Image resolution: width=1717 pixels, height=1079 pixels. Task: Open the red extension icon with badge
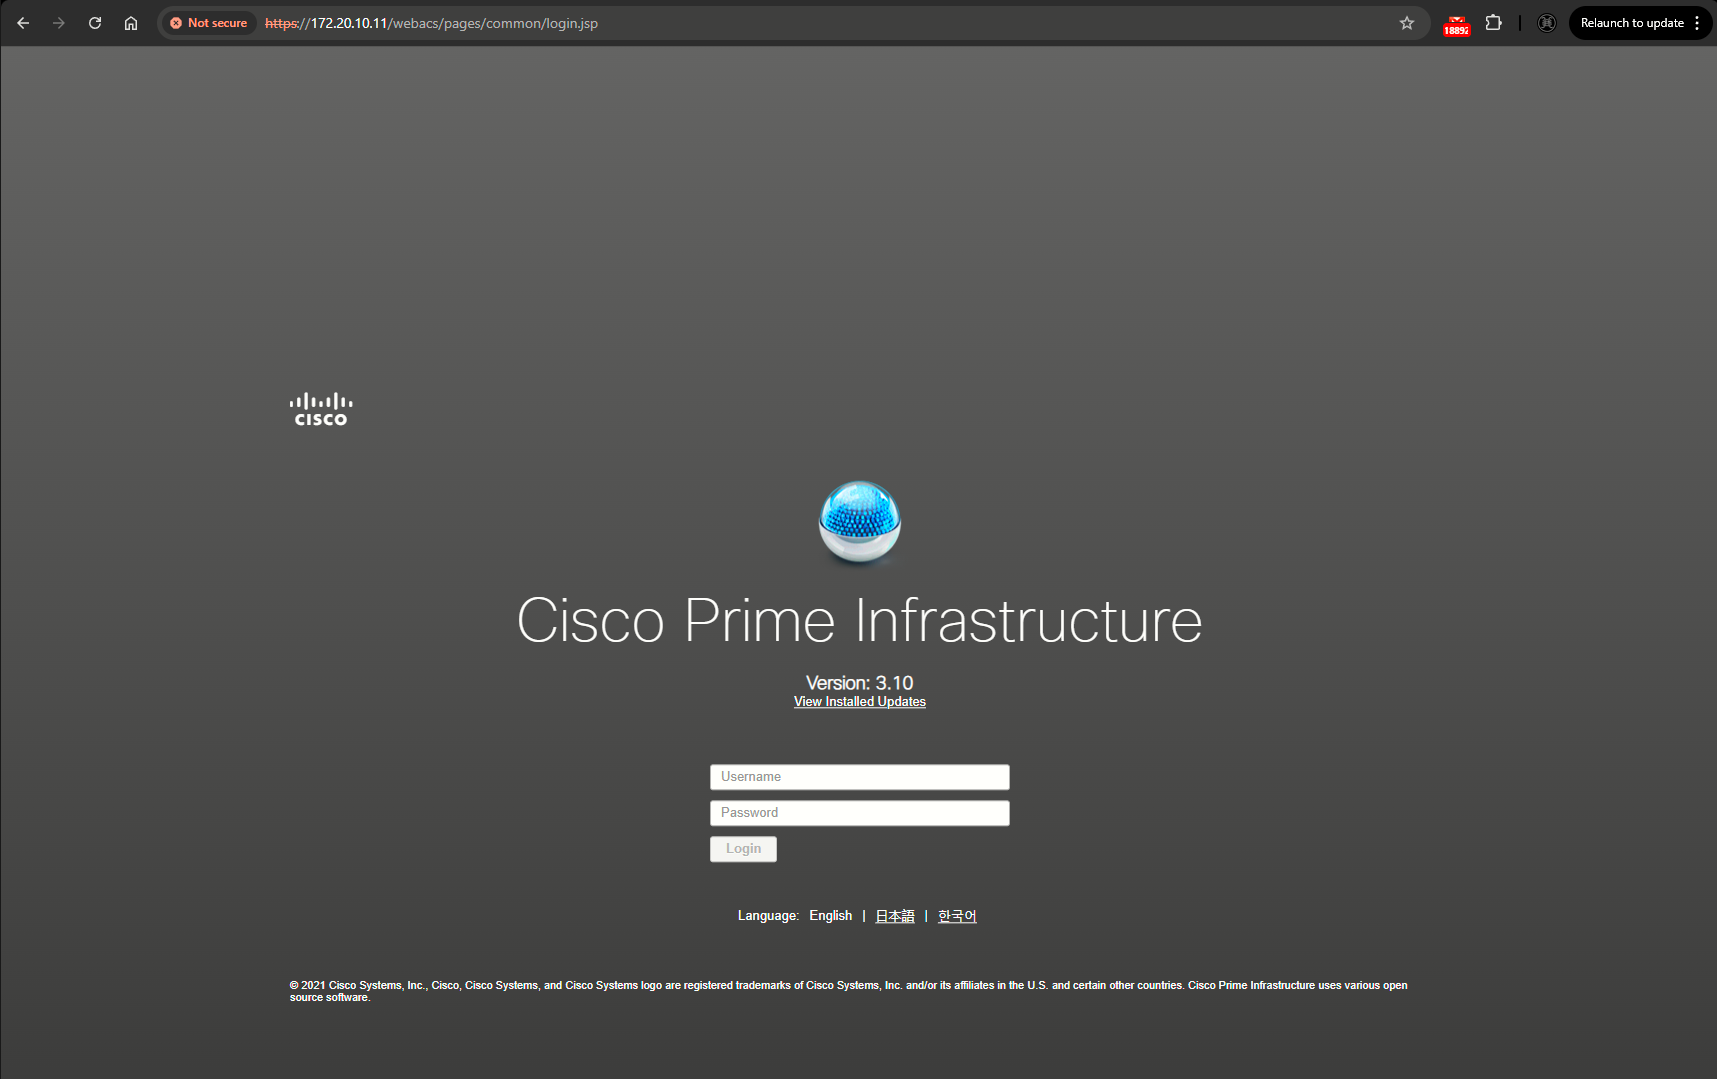[x=1457, y=24]
